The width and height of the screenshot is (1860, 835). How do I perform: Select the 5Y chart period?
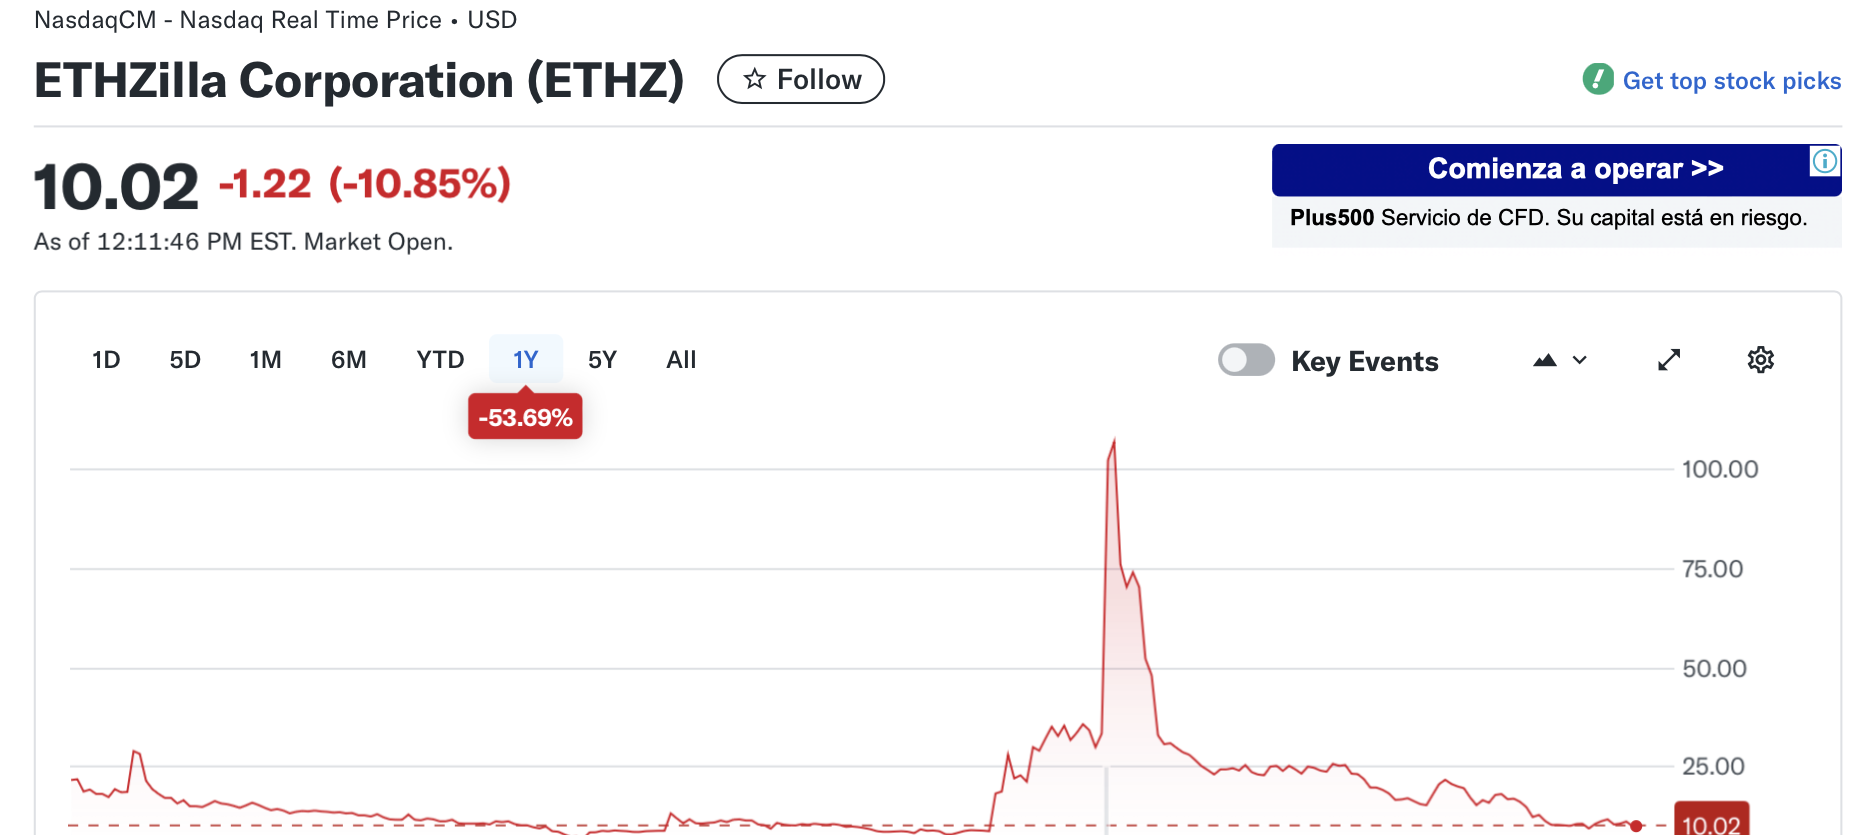(602, 359)
